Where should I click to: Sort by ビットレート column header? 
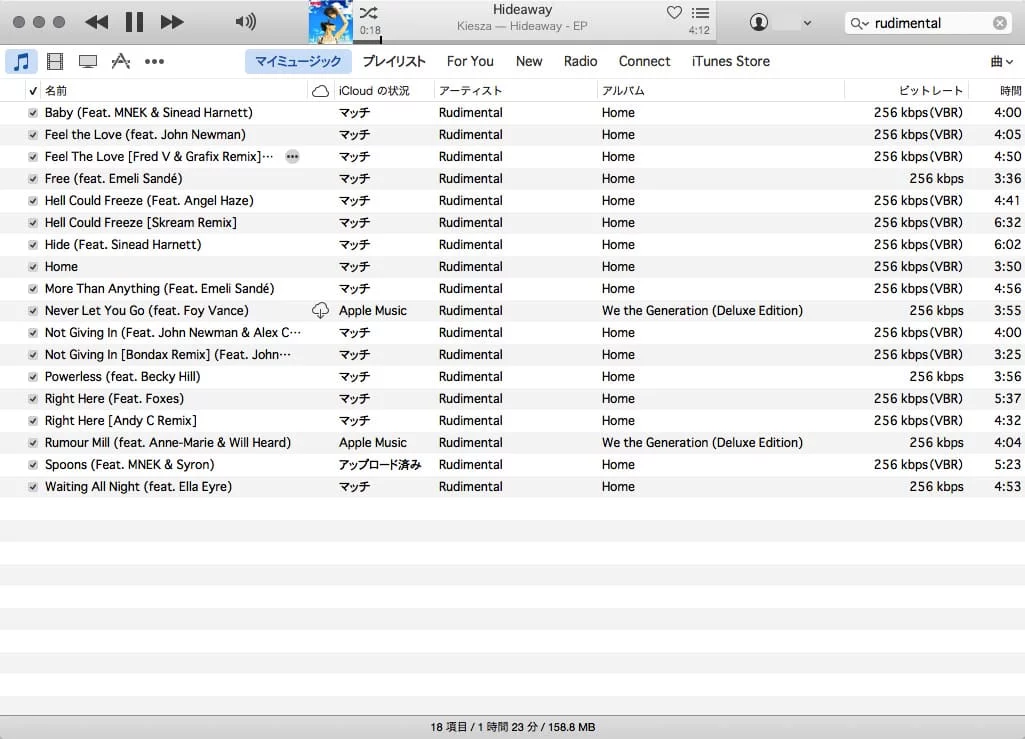coord(907,91)
